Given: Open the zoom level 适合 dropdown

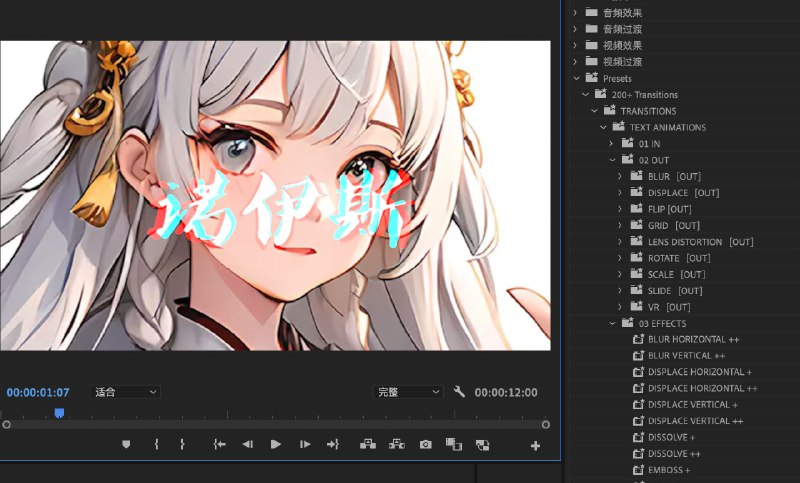Looking at the screenshot, I should coord(125,392).
